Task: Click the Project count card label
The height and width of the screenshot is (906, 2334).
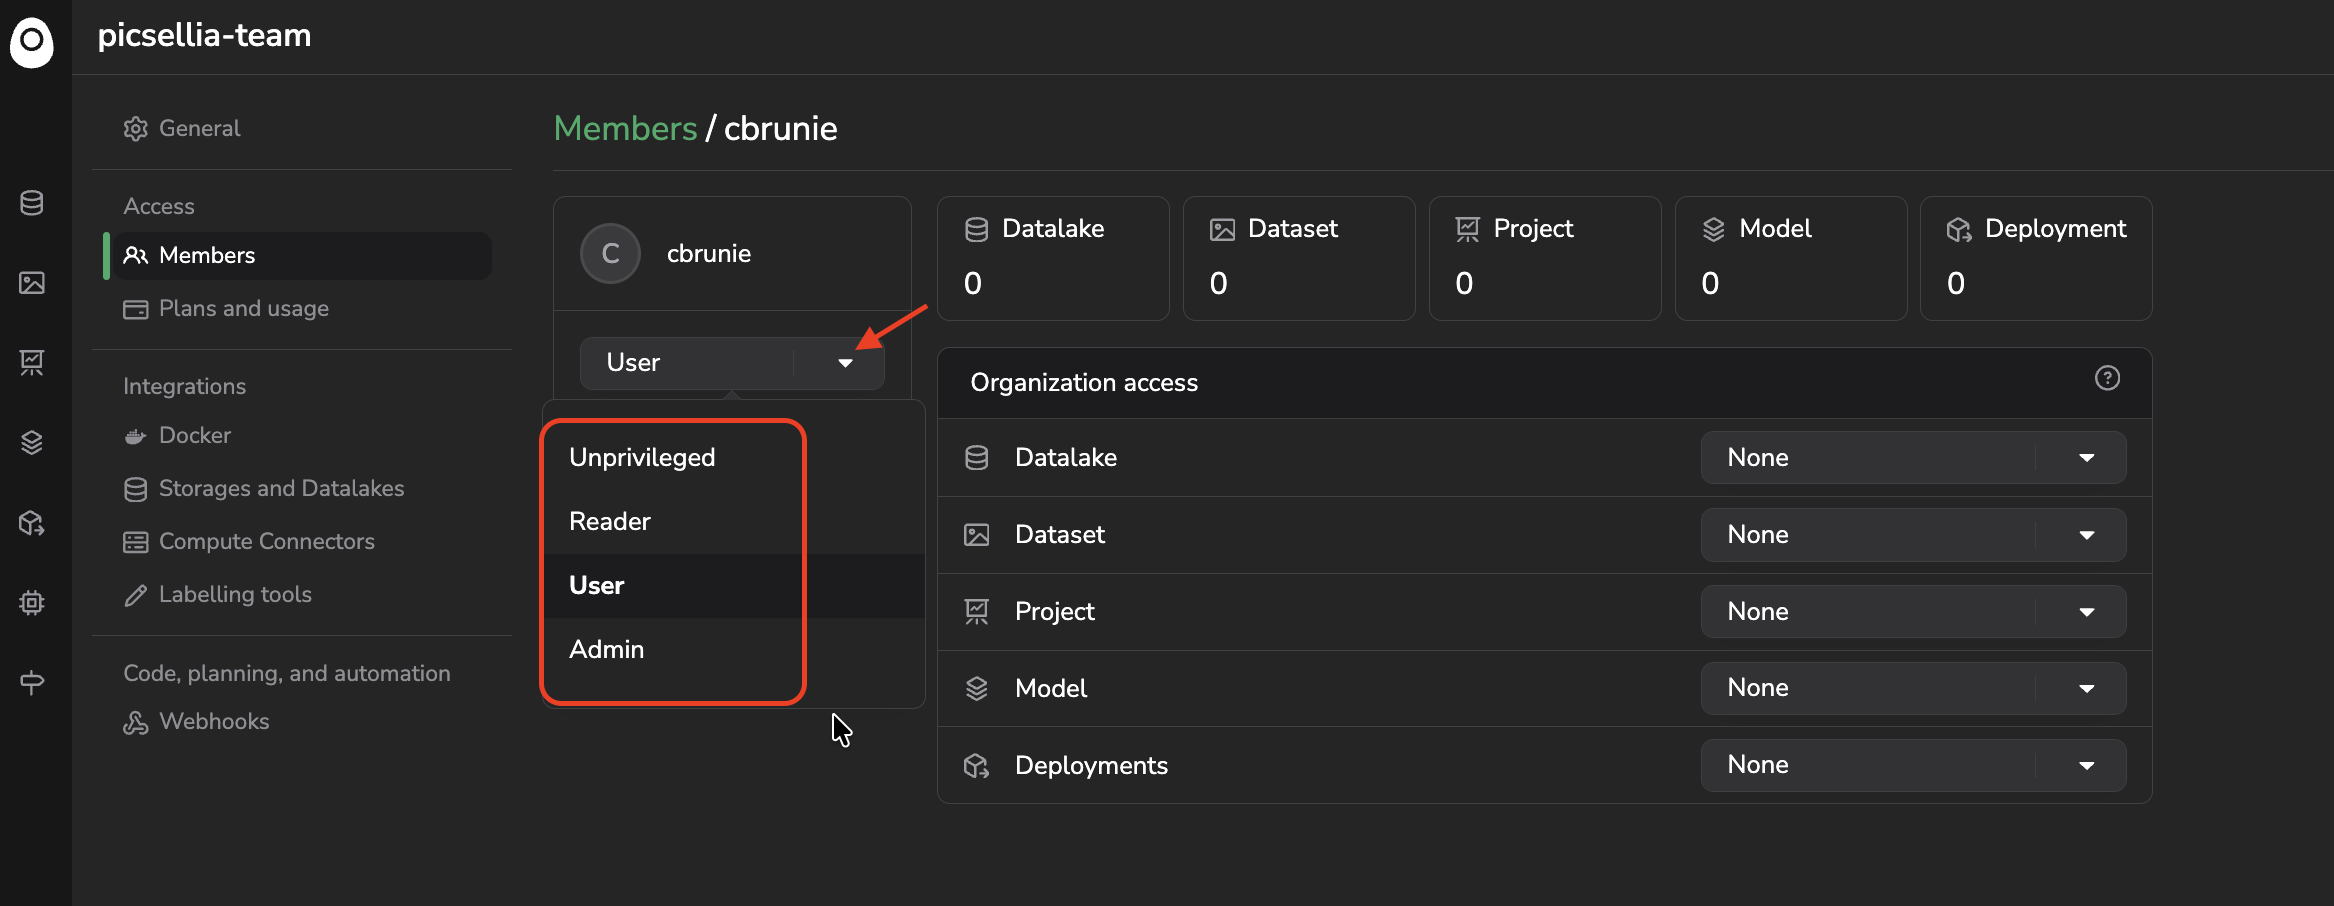Action: coord(1533,228)
